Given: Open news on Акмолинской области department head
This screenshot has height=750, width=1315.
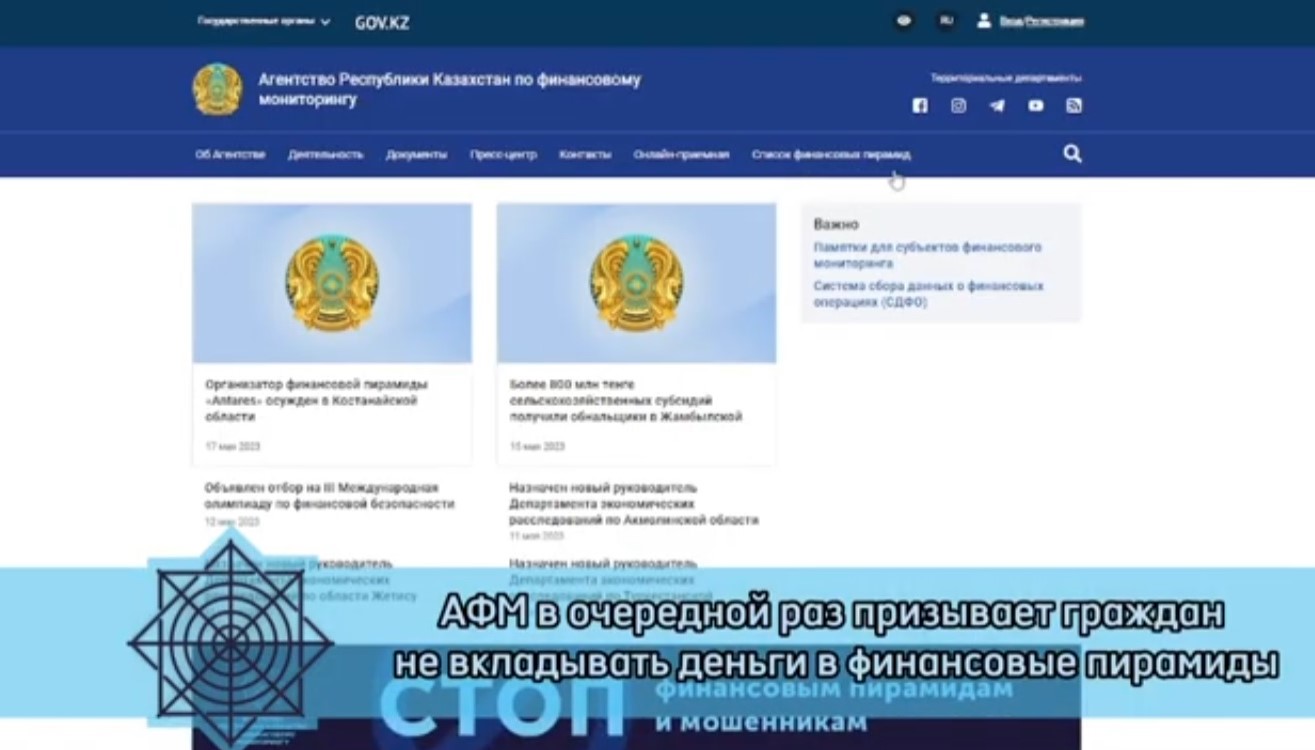Looking at the screenshot, I should click(x=633, y=504).
